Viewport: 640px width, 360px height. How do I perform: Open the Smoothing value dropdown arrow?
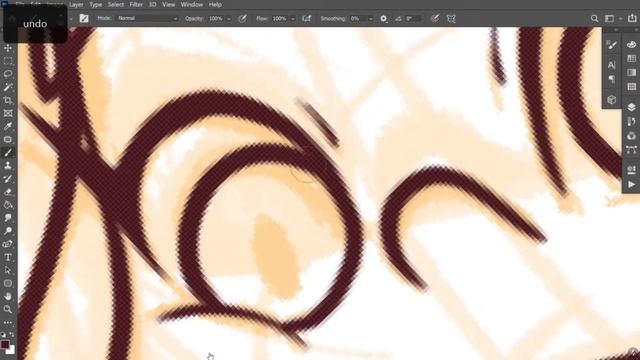371,19
